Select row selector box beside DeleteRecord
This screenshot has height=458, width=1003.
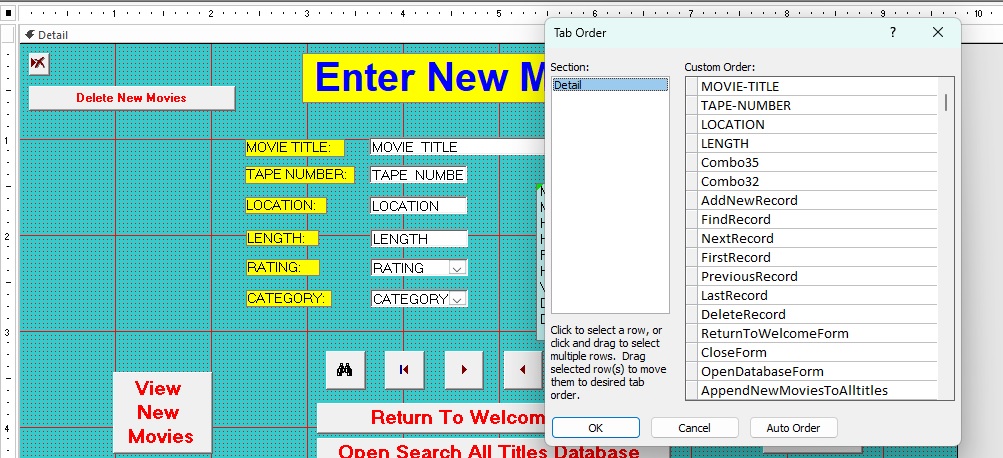pyautogui.click(x=691, y=314)
